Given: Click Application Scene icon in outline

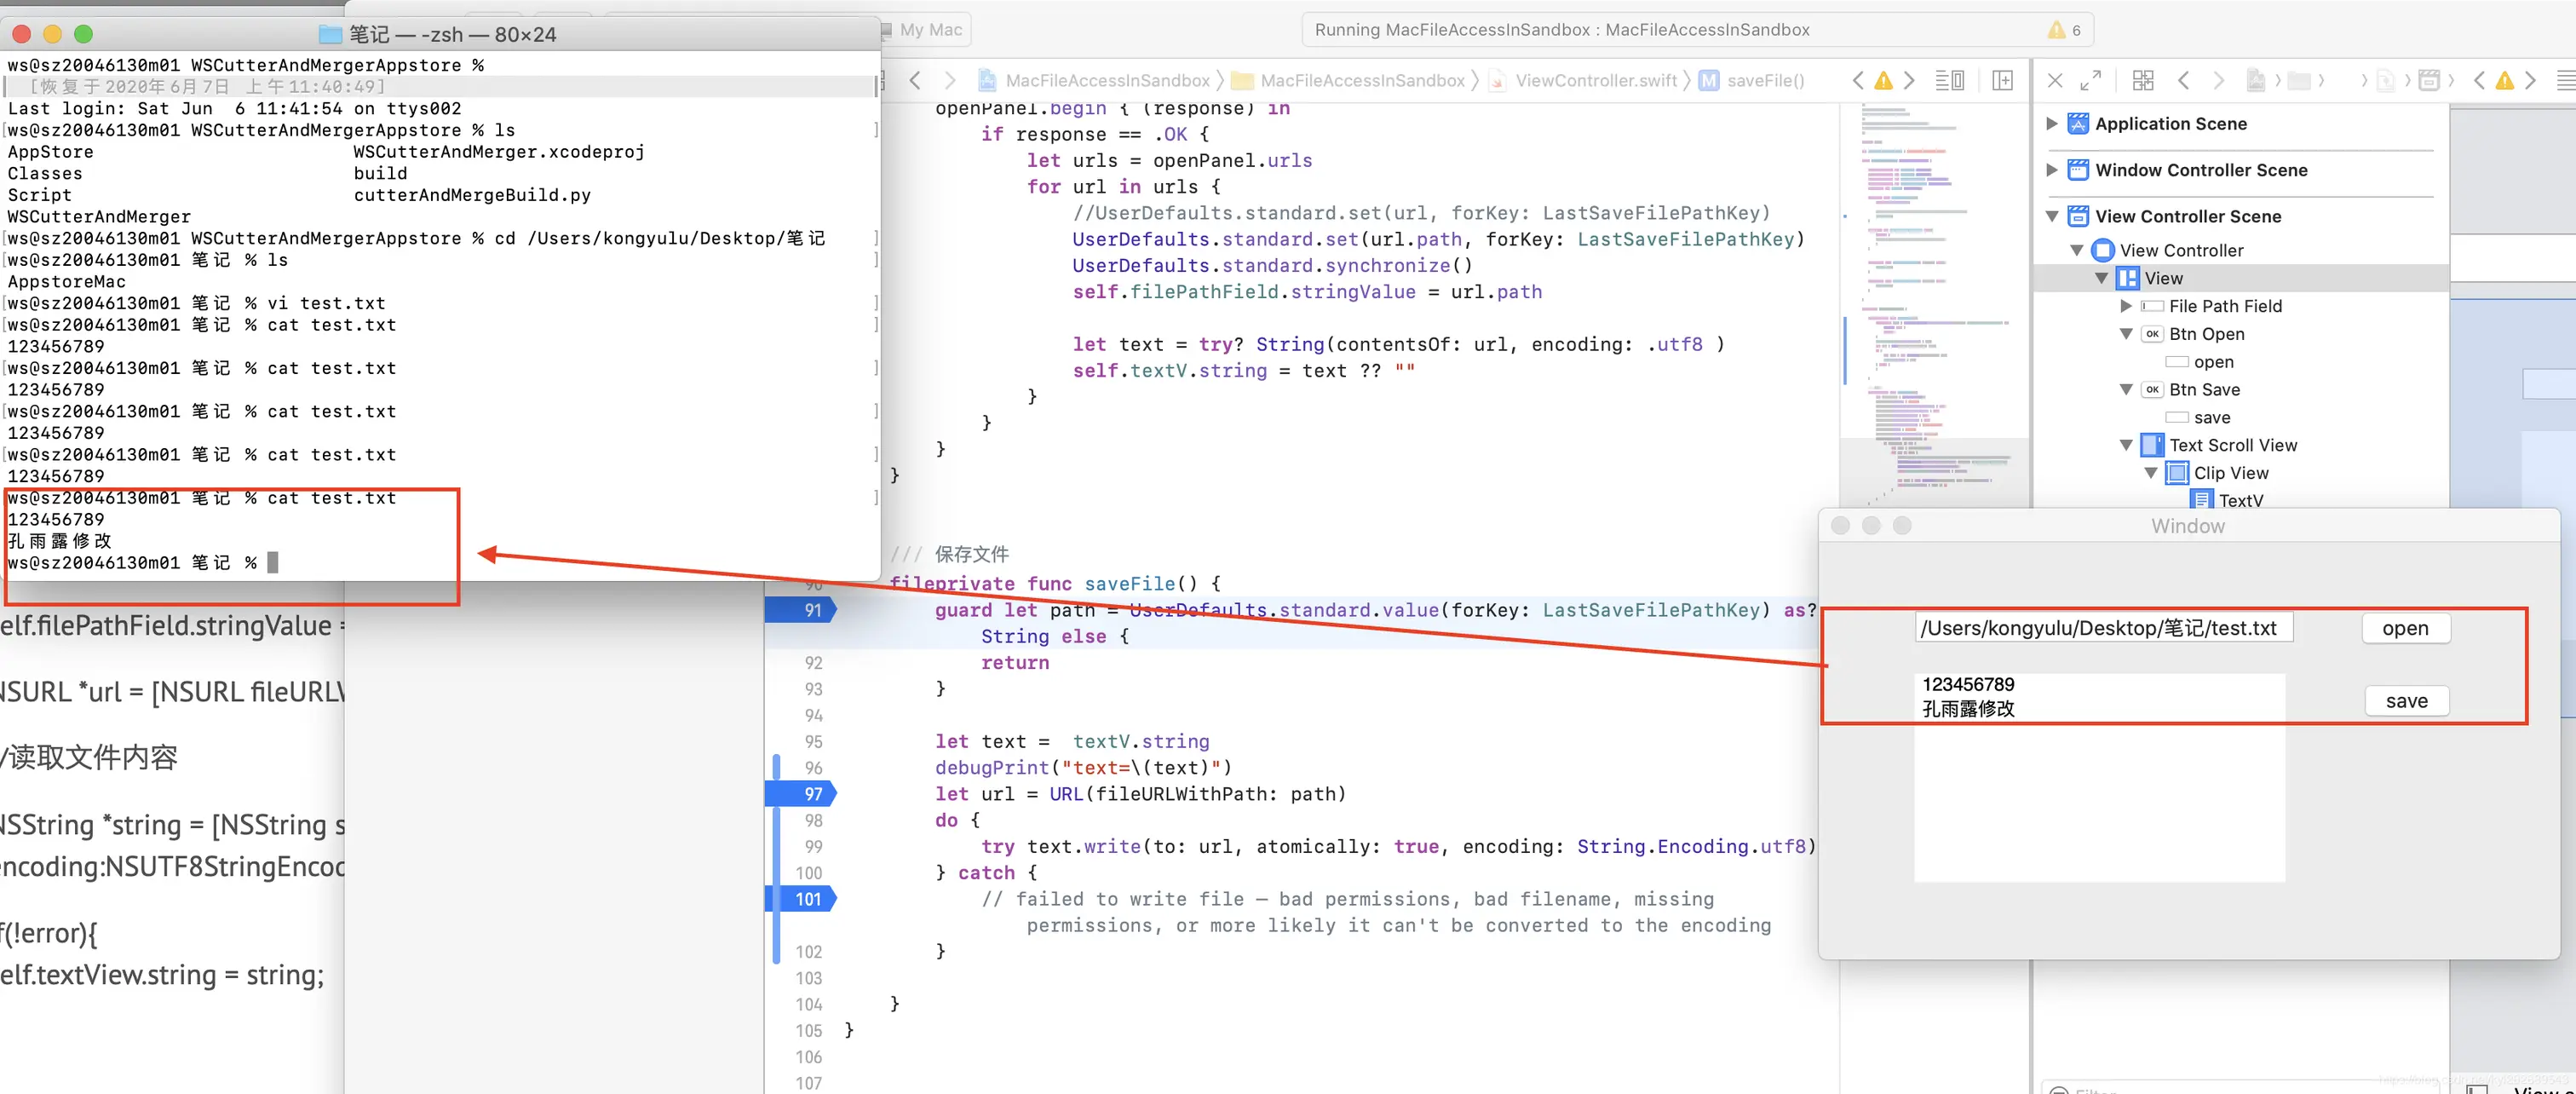Looking at the screenshot, I should [x=2078, y=124].
